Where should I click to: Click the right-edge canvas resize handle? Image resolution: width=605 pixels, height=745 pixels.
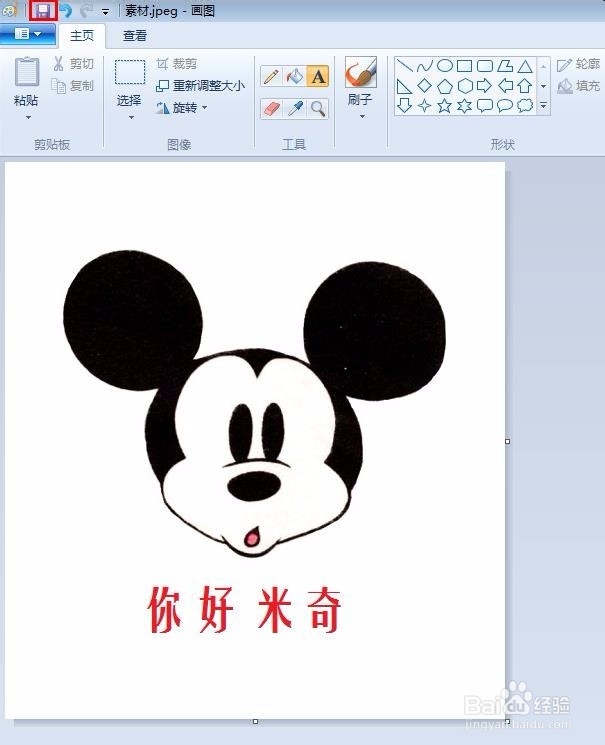click(x=508, y=441)
